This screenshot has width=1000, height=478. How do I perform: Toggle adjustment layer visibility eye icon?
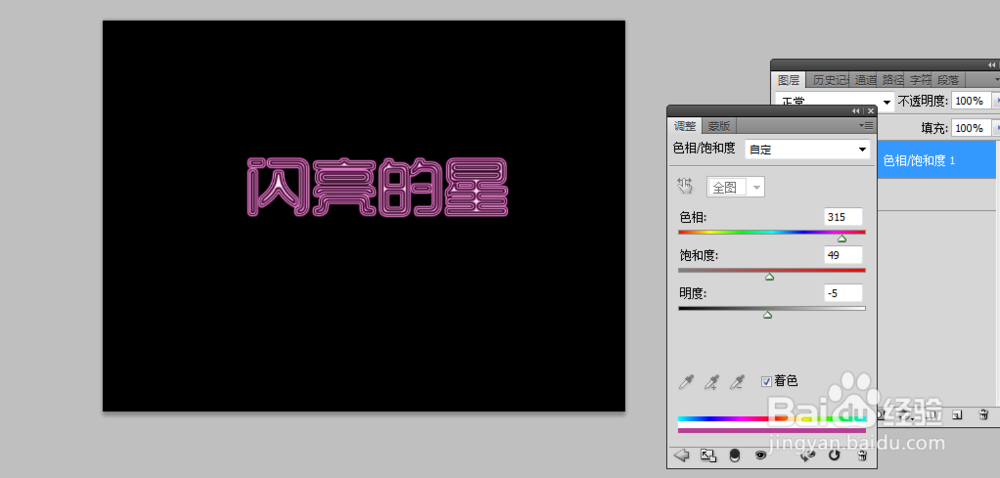click(x=760, y=455)
